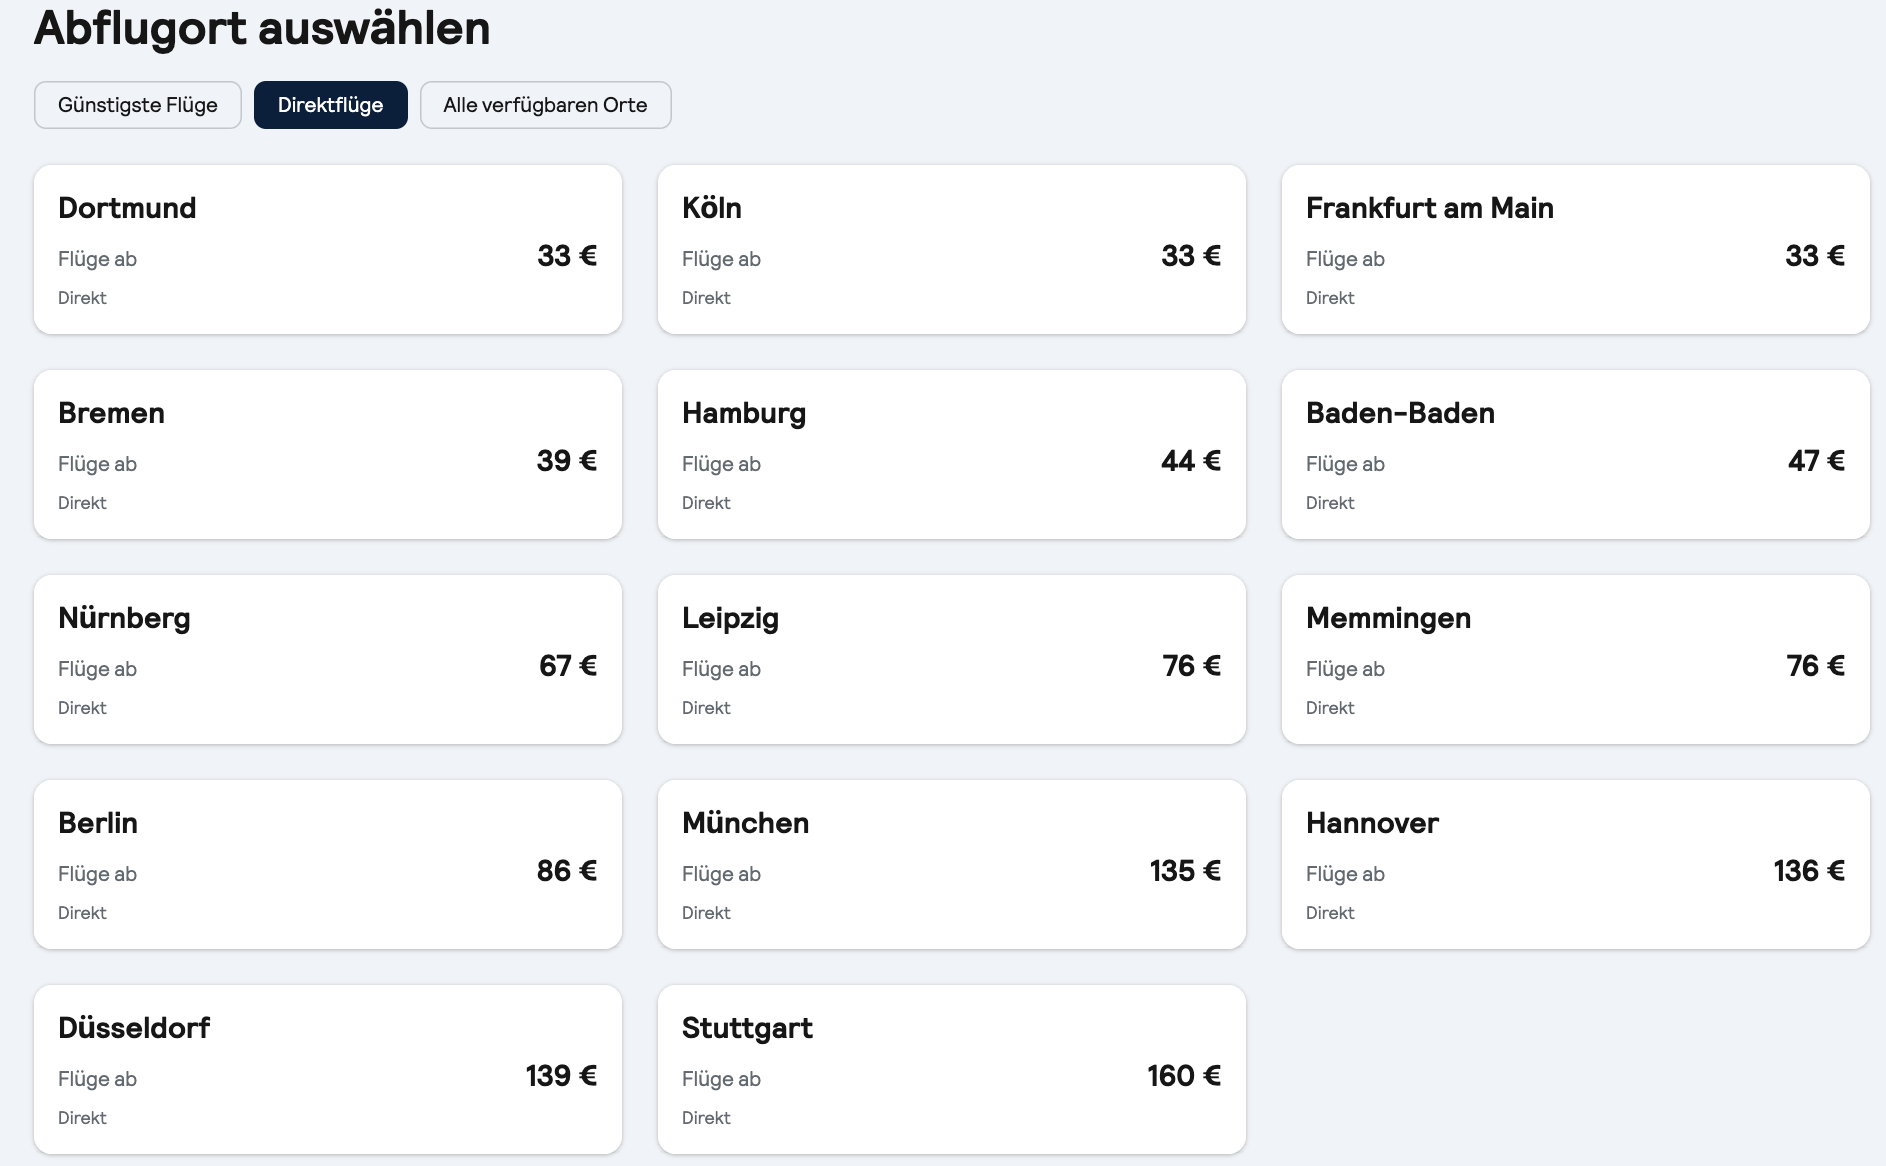Pick Hannover flights from 136 €

[1575, 864]
